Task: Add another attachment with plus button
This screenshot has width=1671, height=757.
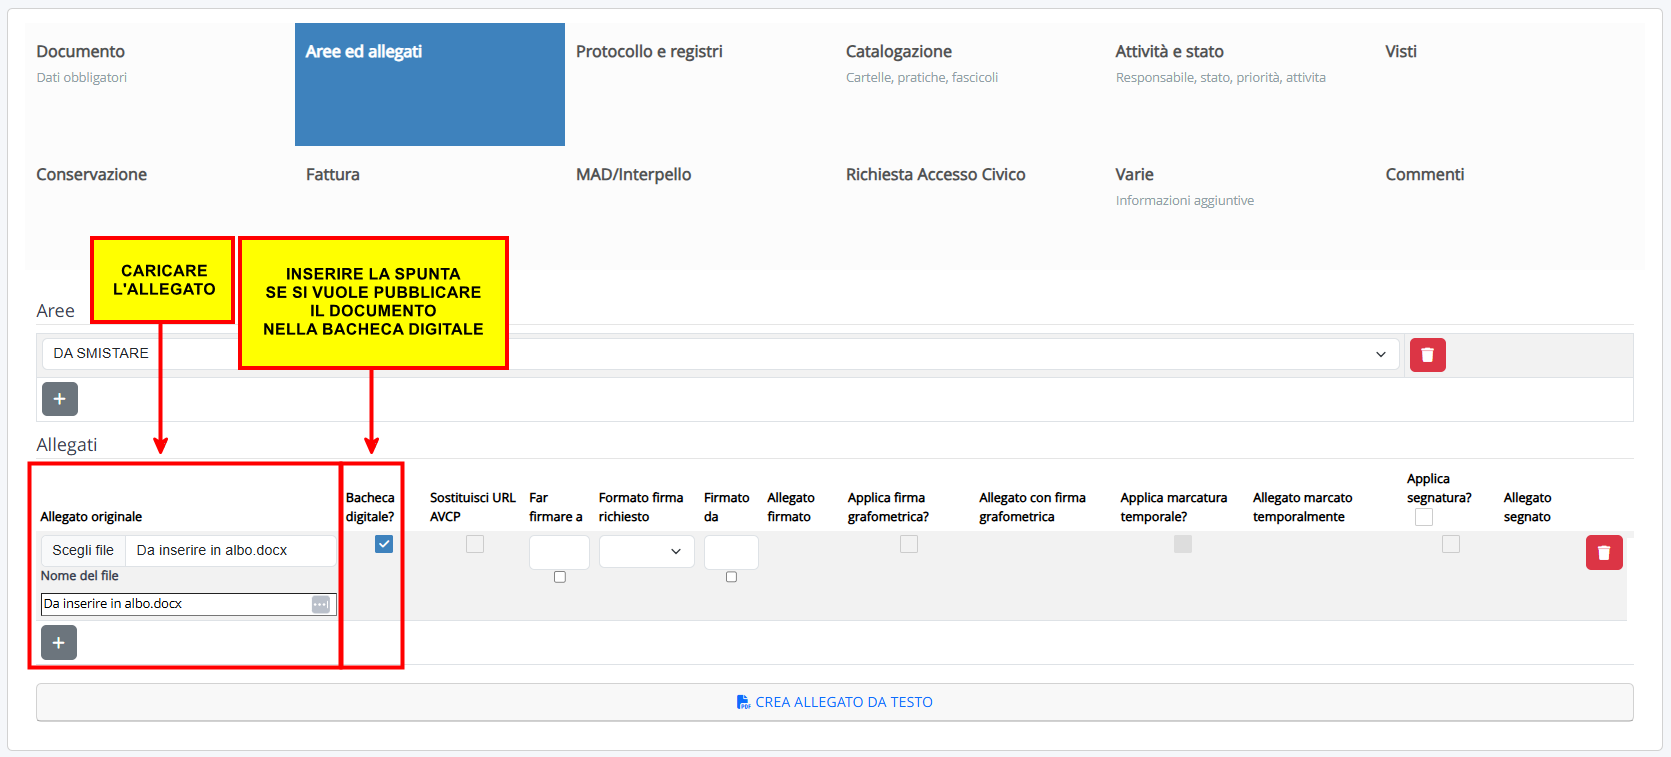Action: pyautogui.click(x=59, y=643)
